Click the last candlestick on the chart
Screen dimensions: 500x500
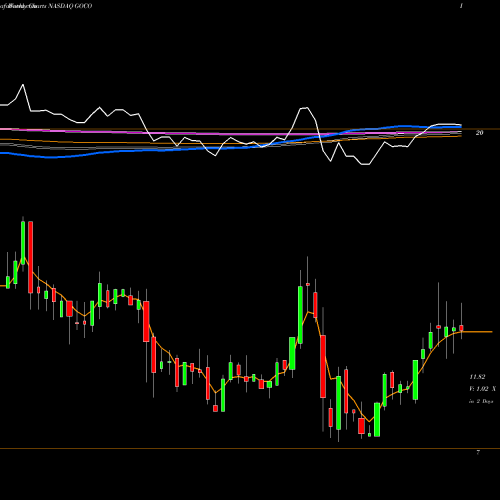click(x=461, y=328)
